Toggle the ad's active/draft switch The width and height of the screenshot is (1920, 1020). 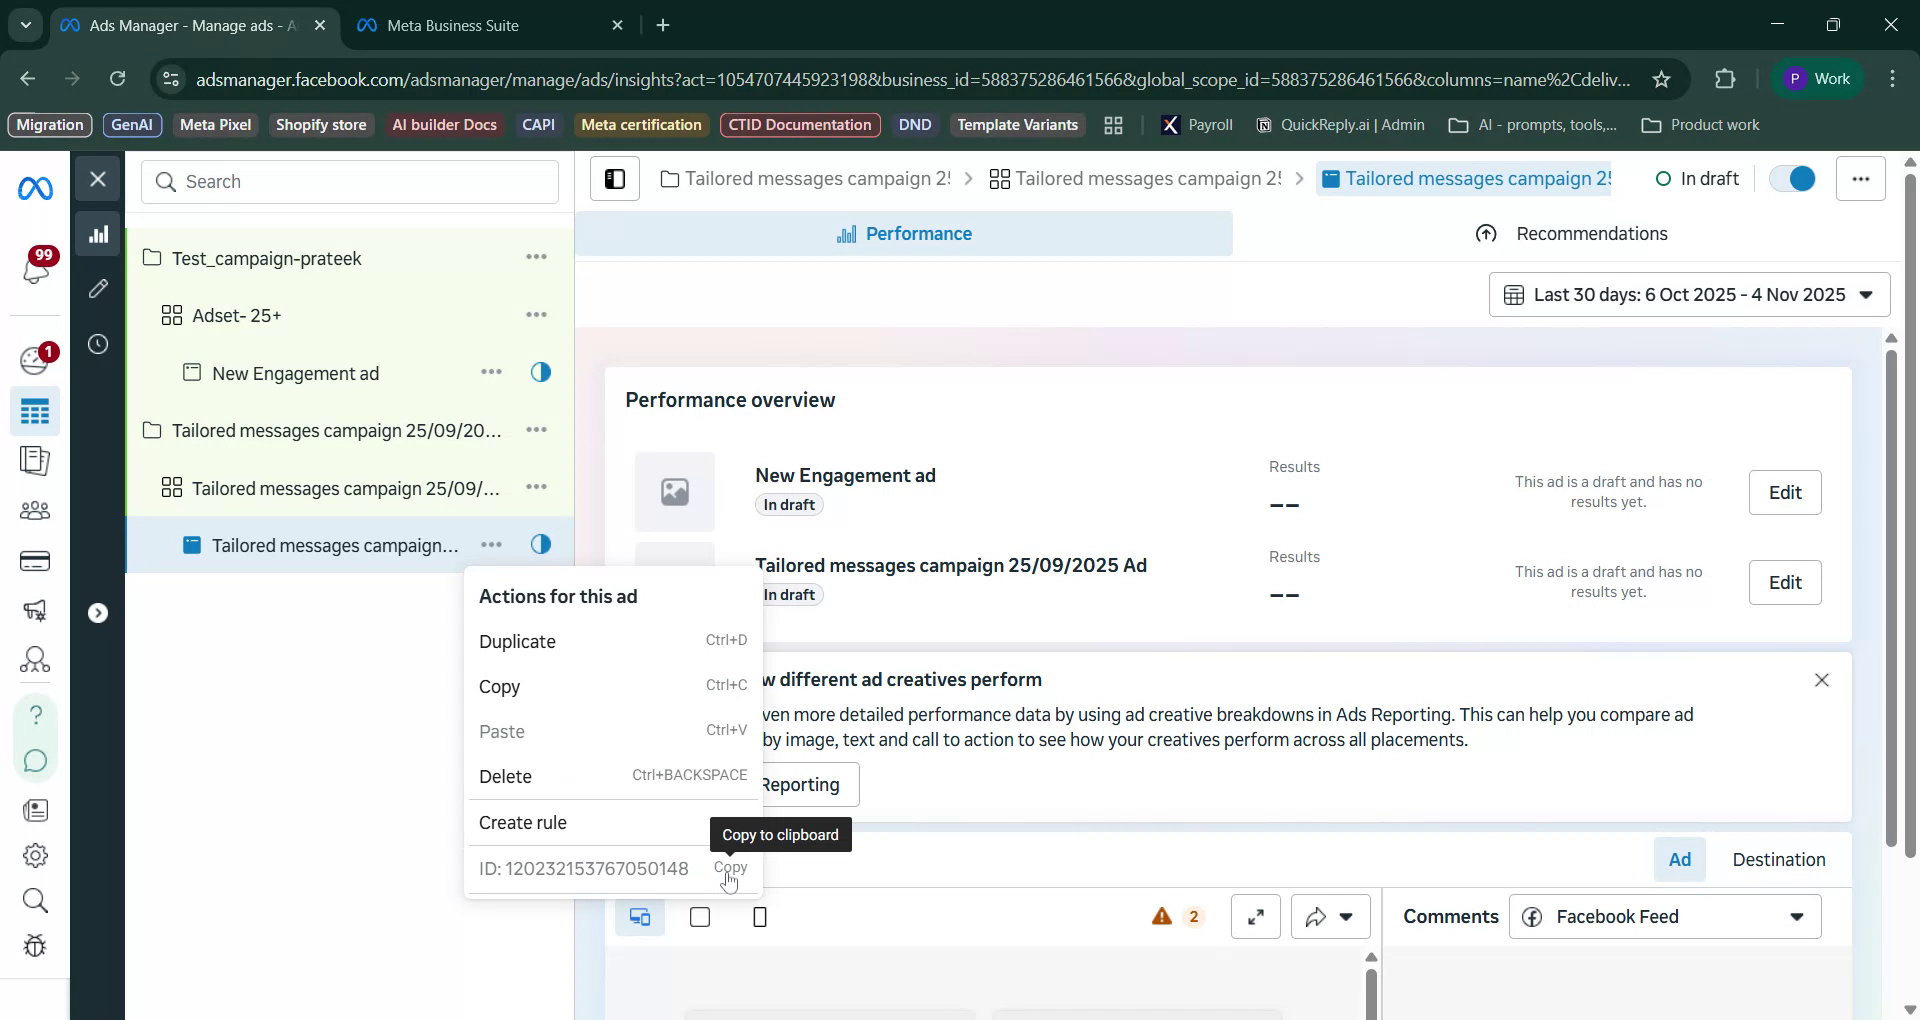pyautogui.click(x=1792, y=178)
